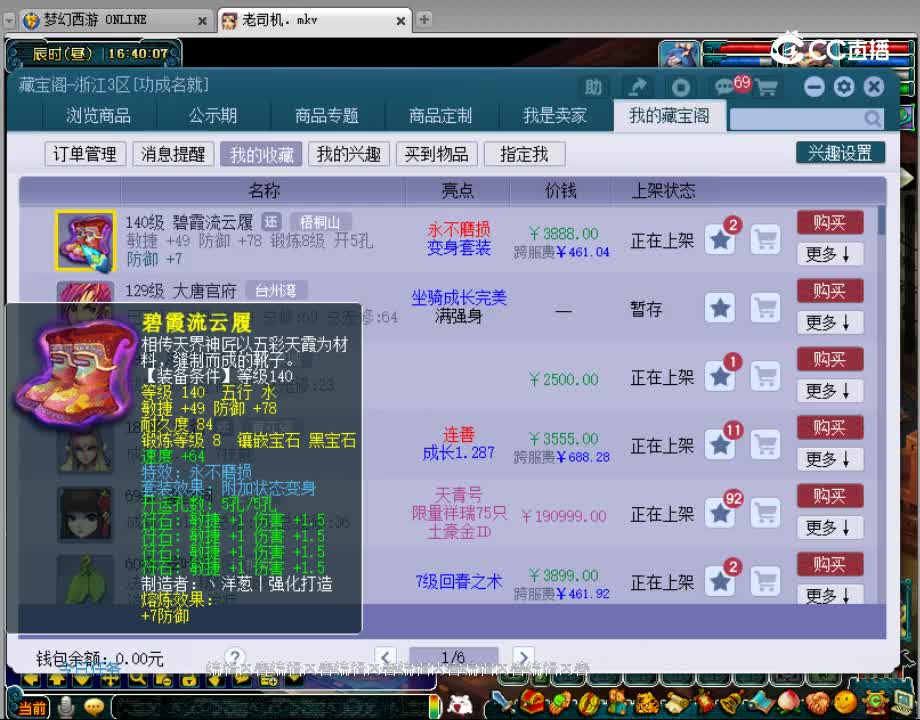920x720 pixels.
Task: Click the 碧霞流云履 boots thumbnail
Action: pyautogui.click(x=85, y=241)
